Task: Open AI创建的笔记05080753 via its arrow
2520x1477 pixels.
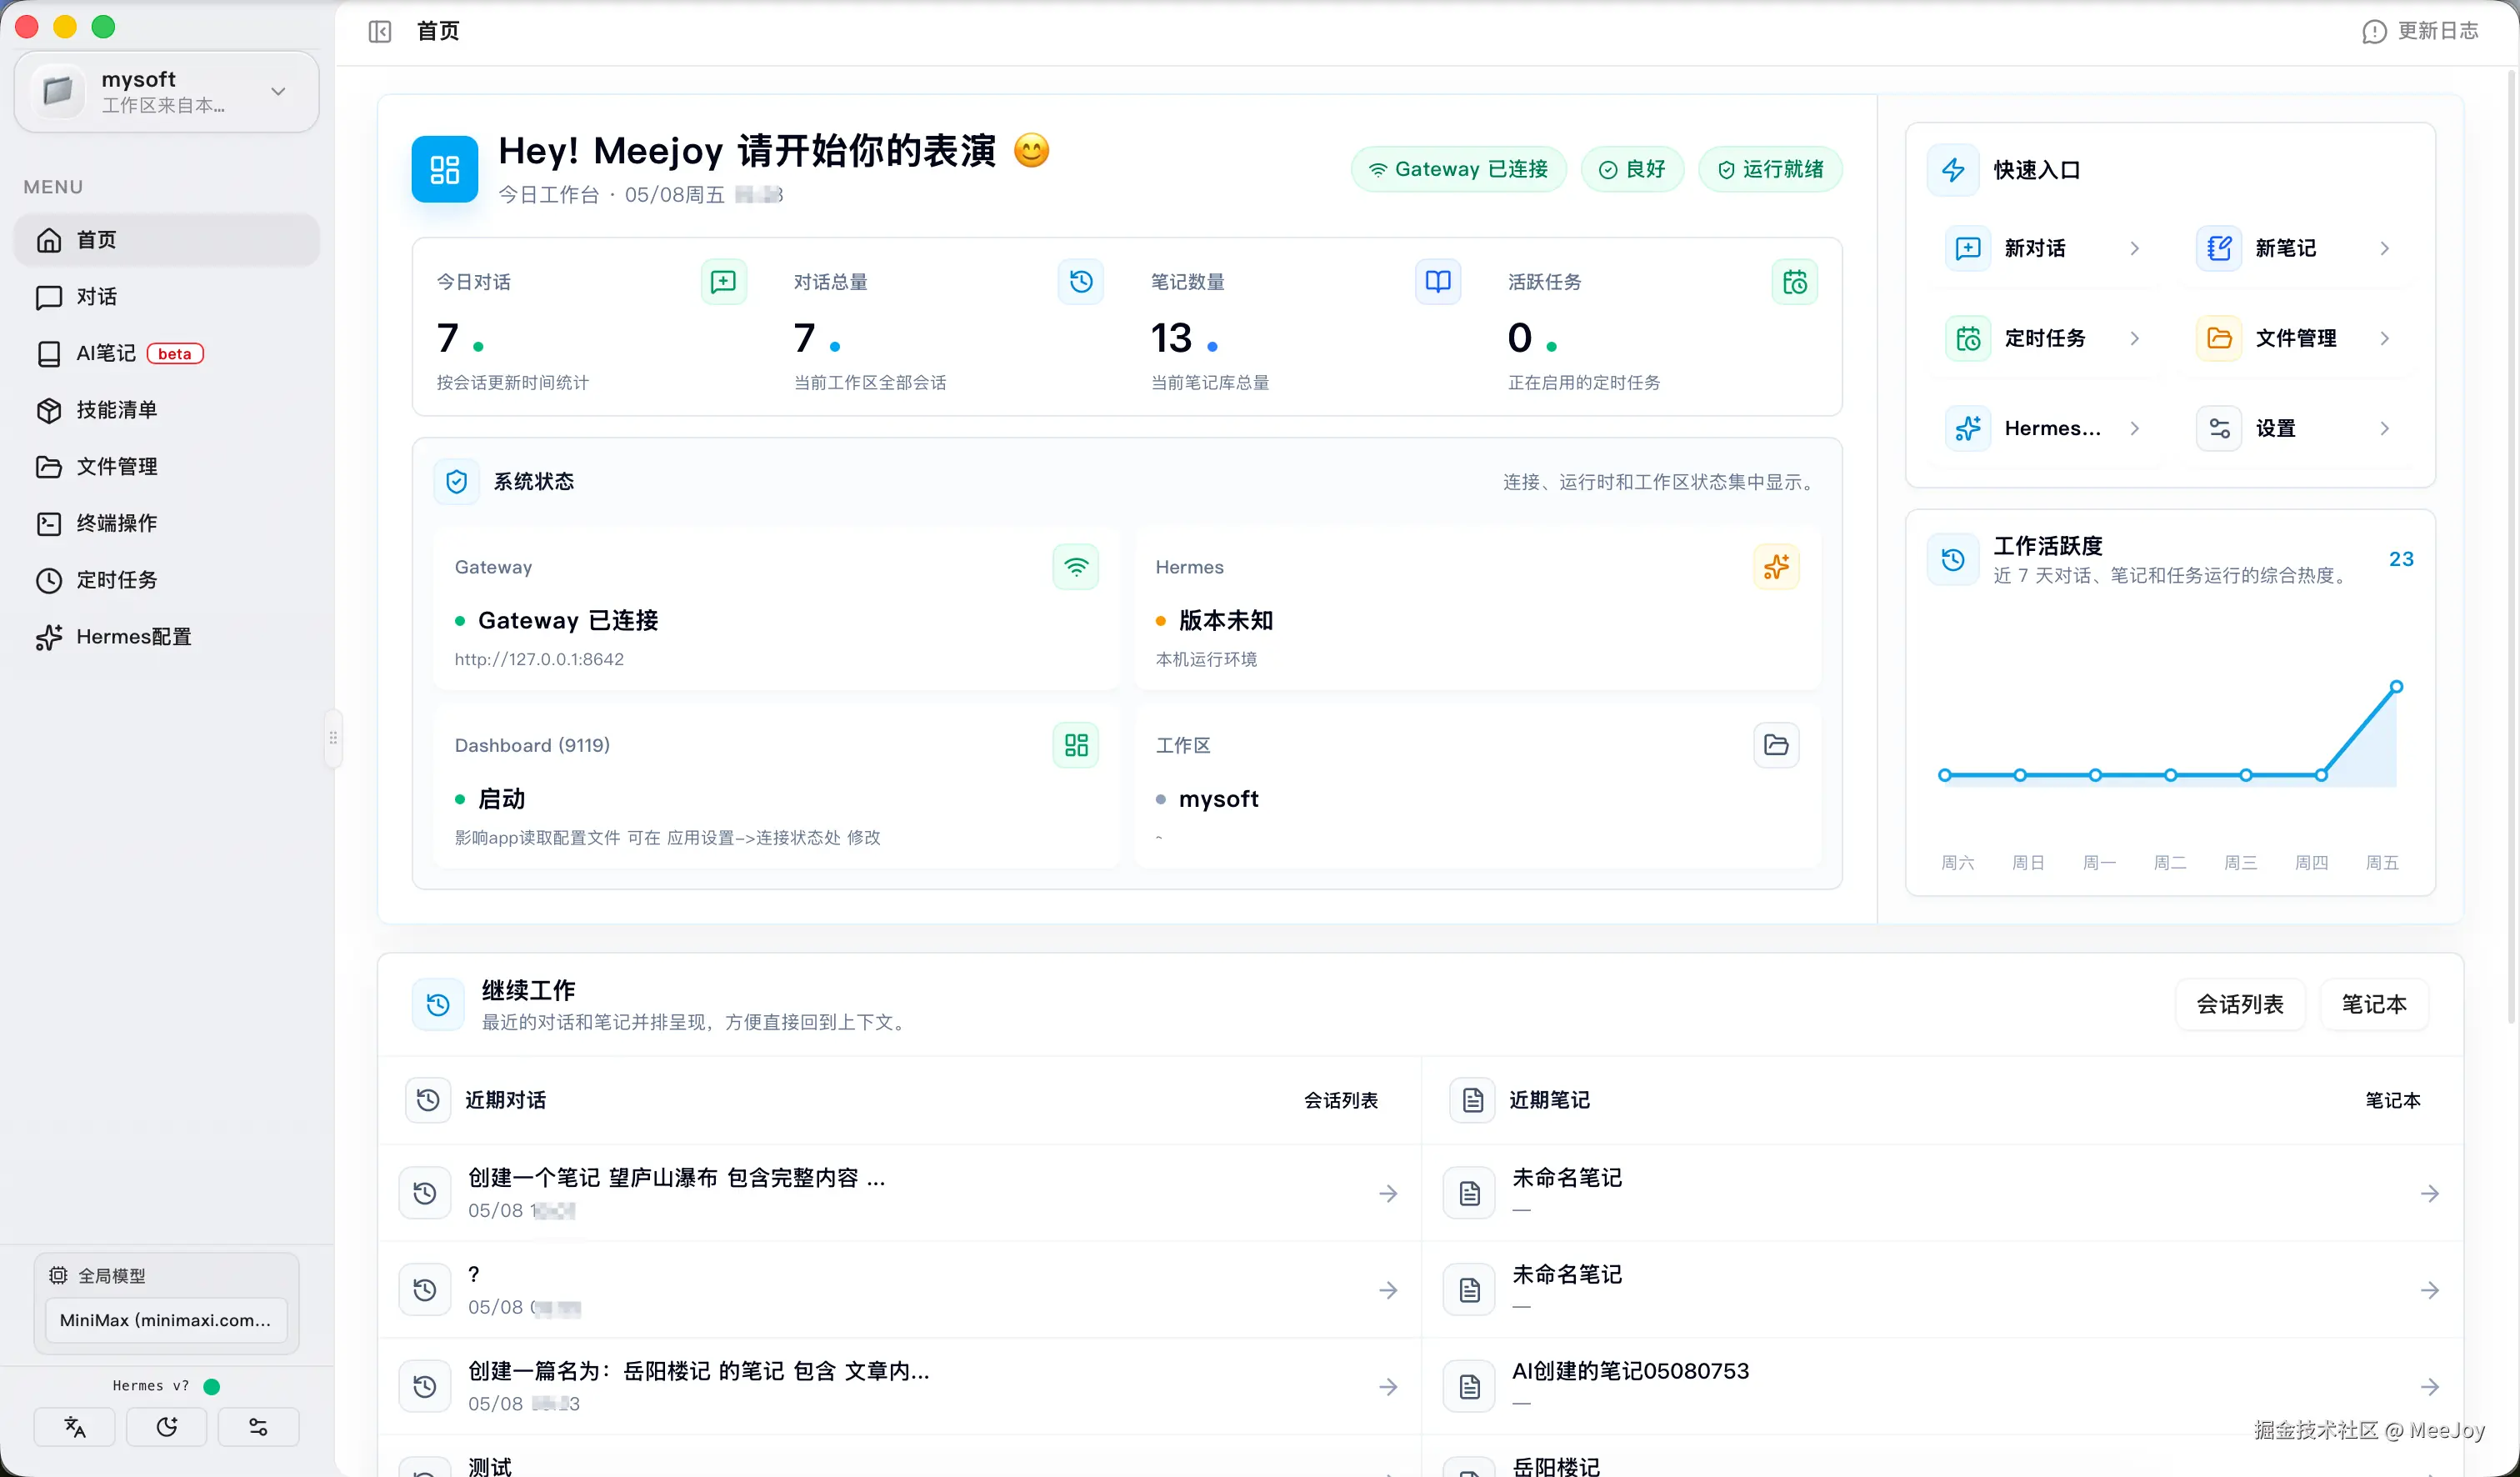Action: click(2430, 1387)
